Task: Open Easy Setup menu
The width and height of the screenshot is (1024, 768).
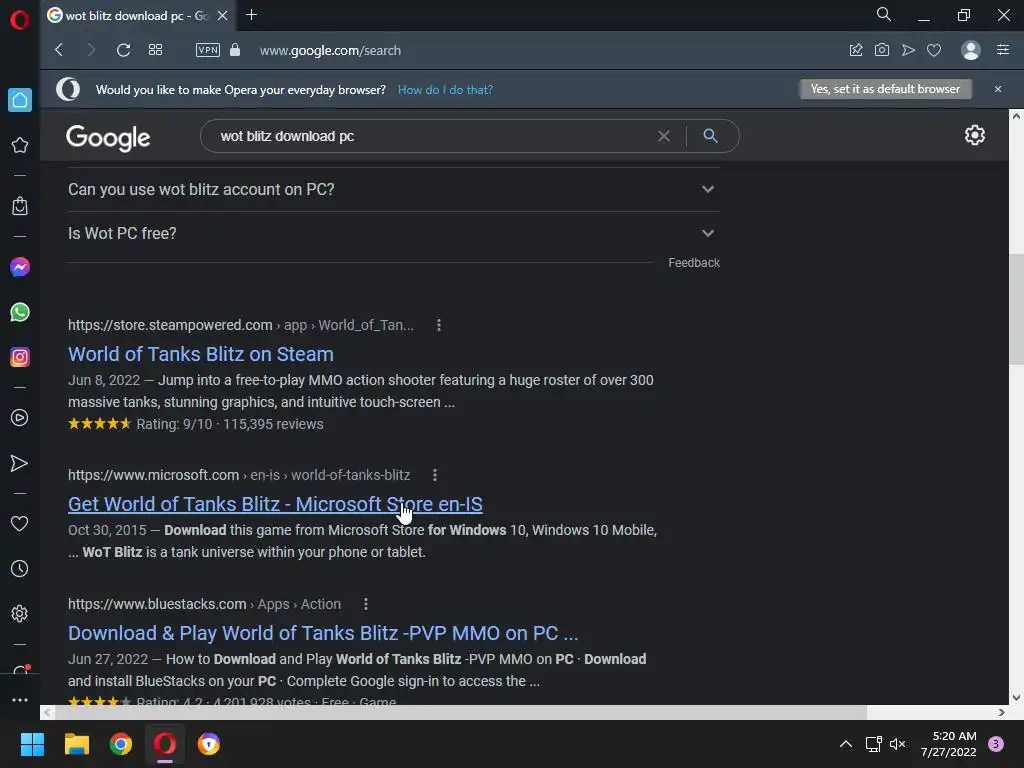Action: [1003, 50]
